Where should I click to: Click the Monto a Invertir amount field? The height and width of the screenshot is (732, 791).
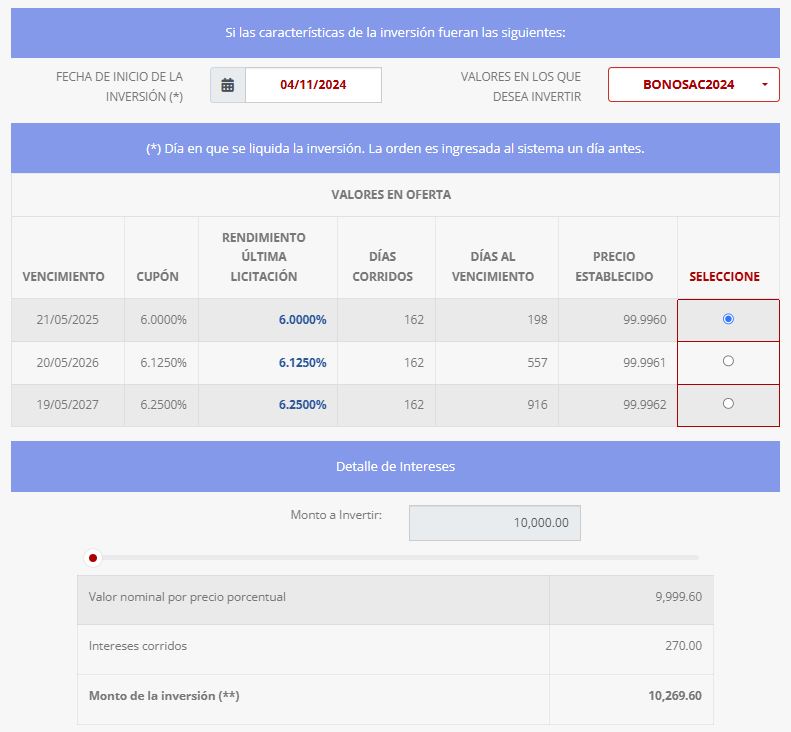click(494, 523)
